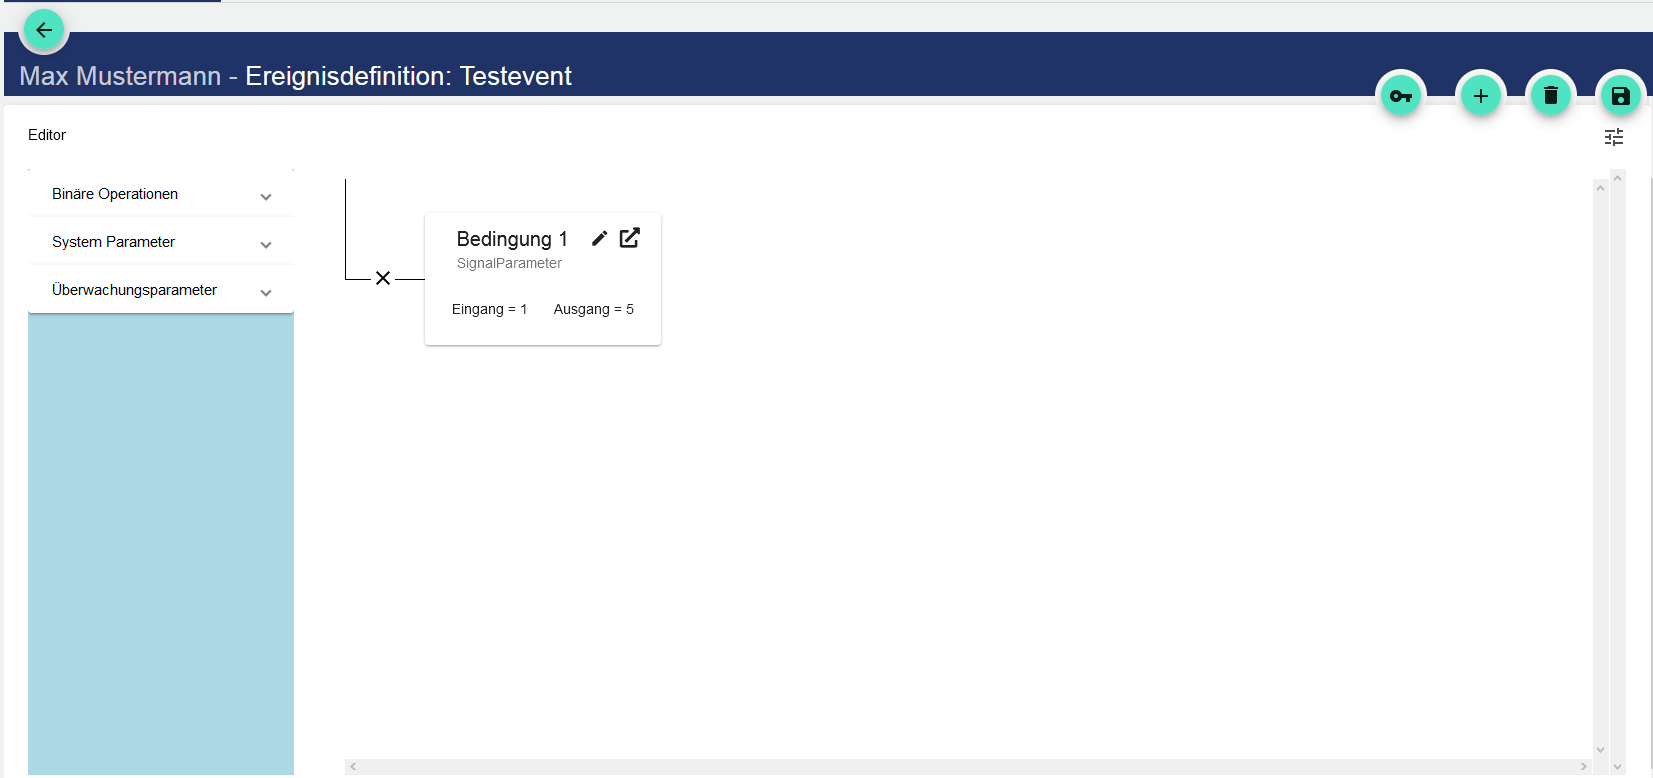1653x778 pixels.
Task: Click the Eingang = 1 label
Action: click(489, 309)
